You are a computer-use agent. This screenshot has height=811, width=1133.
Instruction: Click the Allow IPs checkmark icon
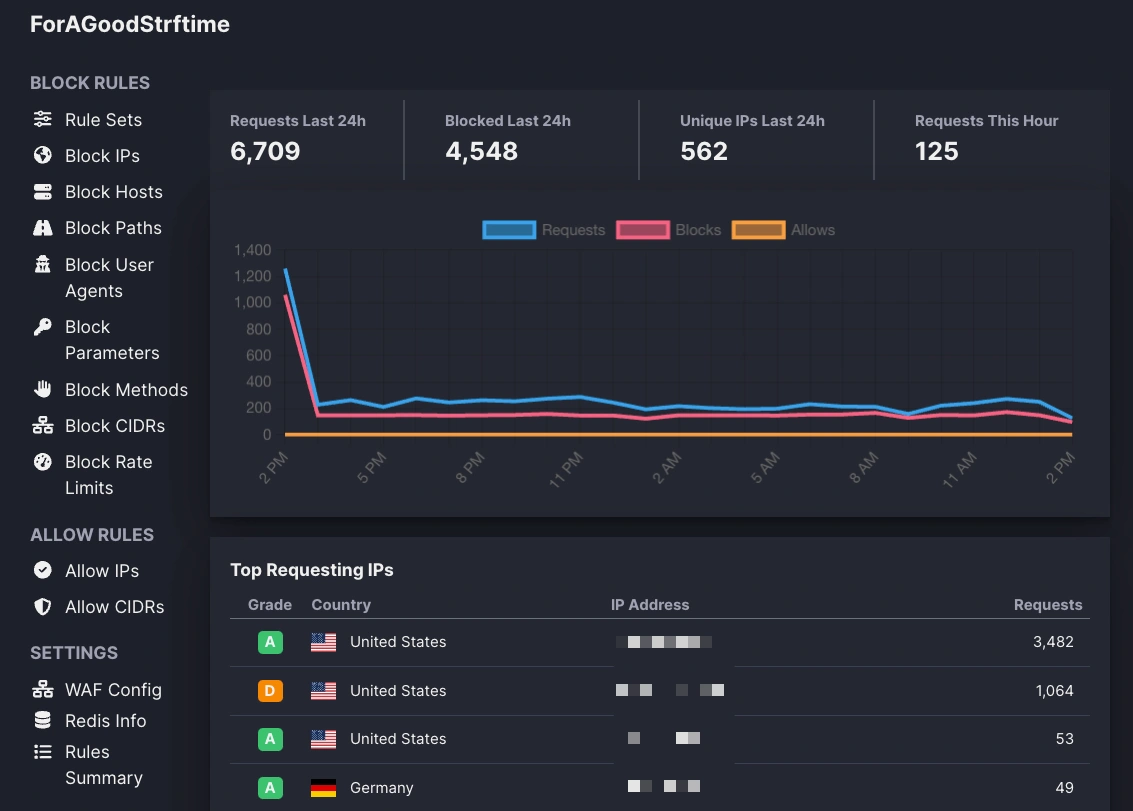pos(43,570)
